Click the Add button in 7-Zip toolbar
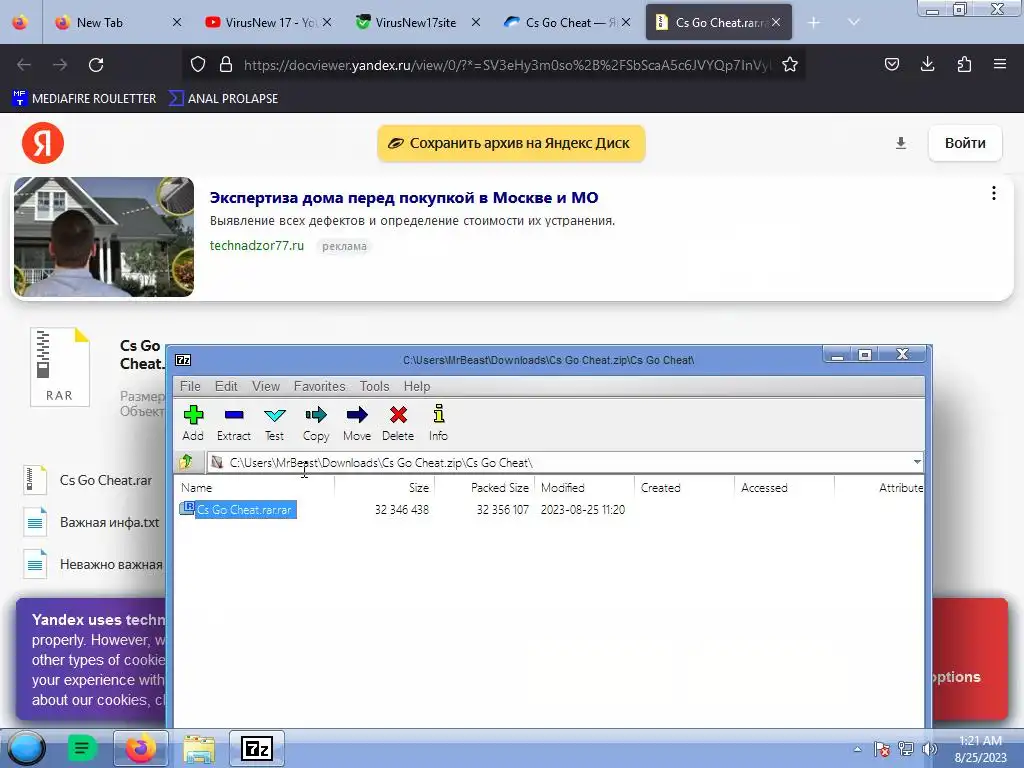Viewport: 1024px width, 768px height. (193, 423)
